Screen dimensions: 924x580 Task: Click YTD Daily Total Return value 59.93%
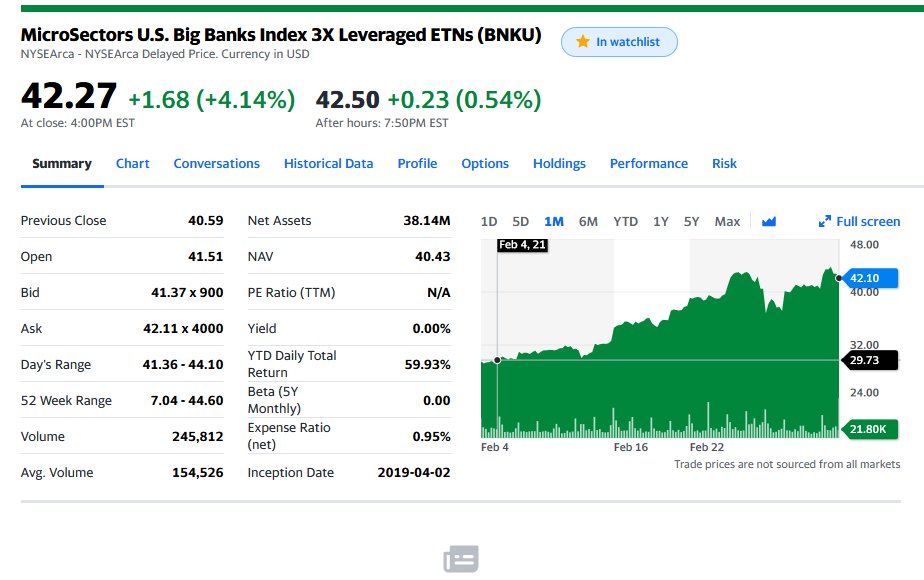[427, 364]
